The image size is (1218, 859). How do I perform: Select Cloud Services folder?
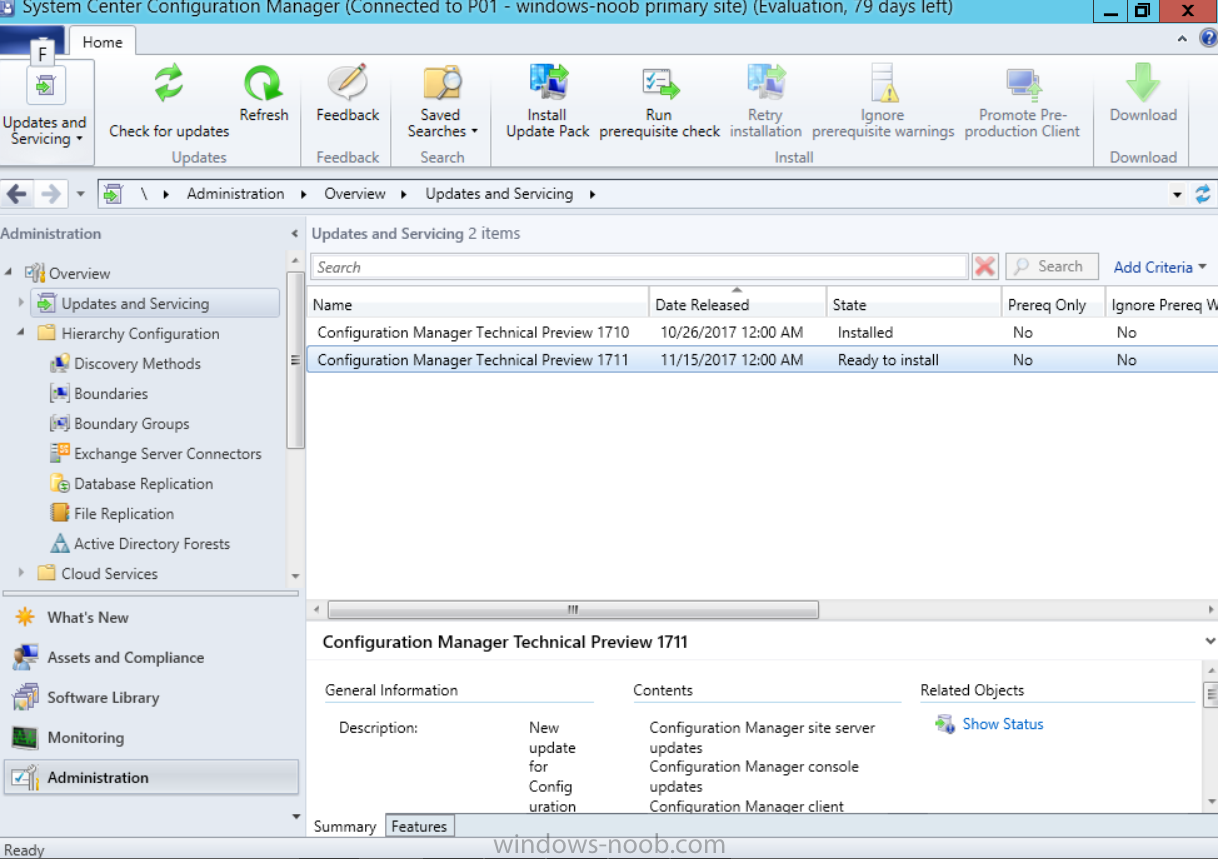coord(109,574)
